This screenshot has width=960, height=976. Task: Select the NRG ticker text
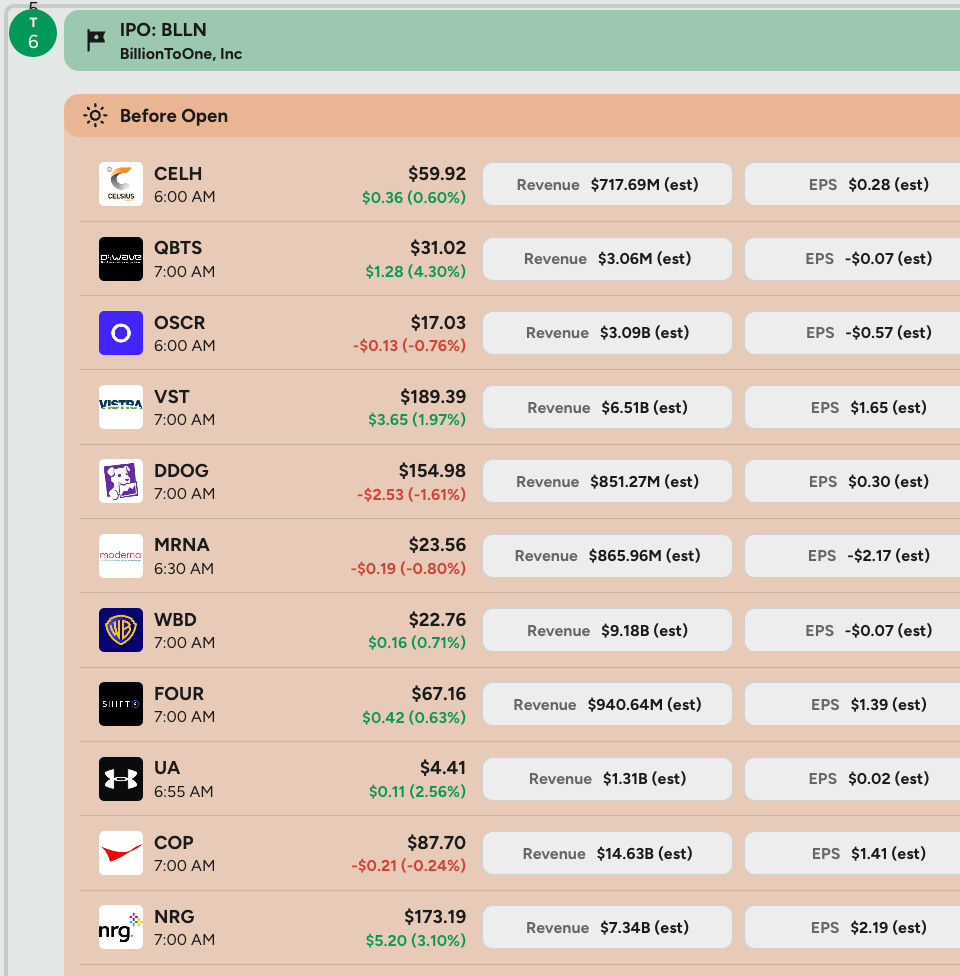[x=174, y=916]
